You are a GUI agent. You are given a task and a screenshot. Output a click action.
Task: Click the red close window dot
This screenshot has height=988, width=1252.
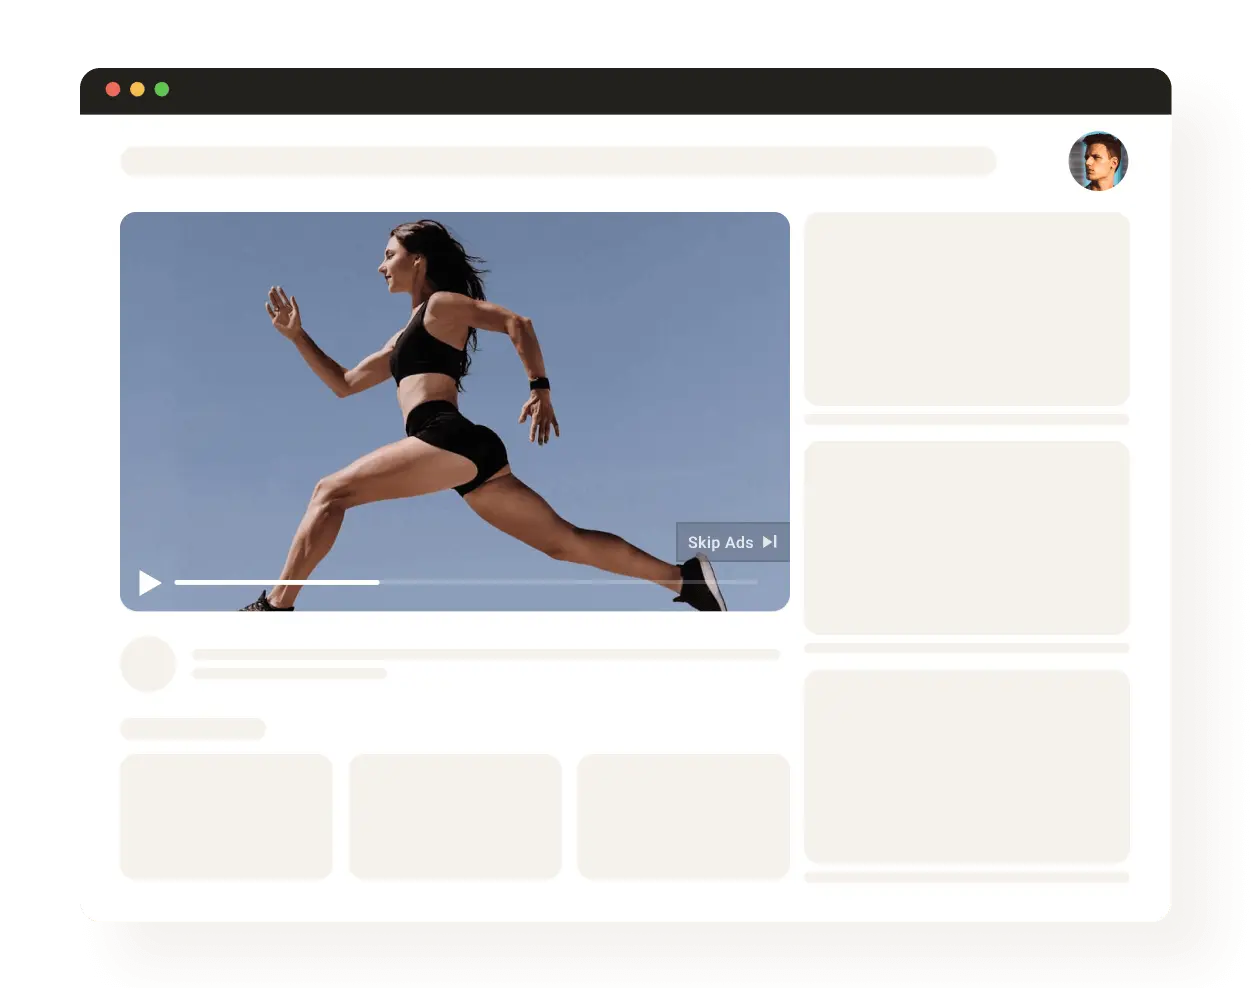click(113, 89)
